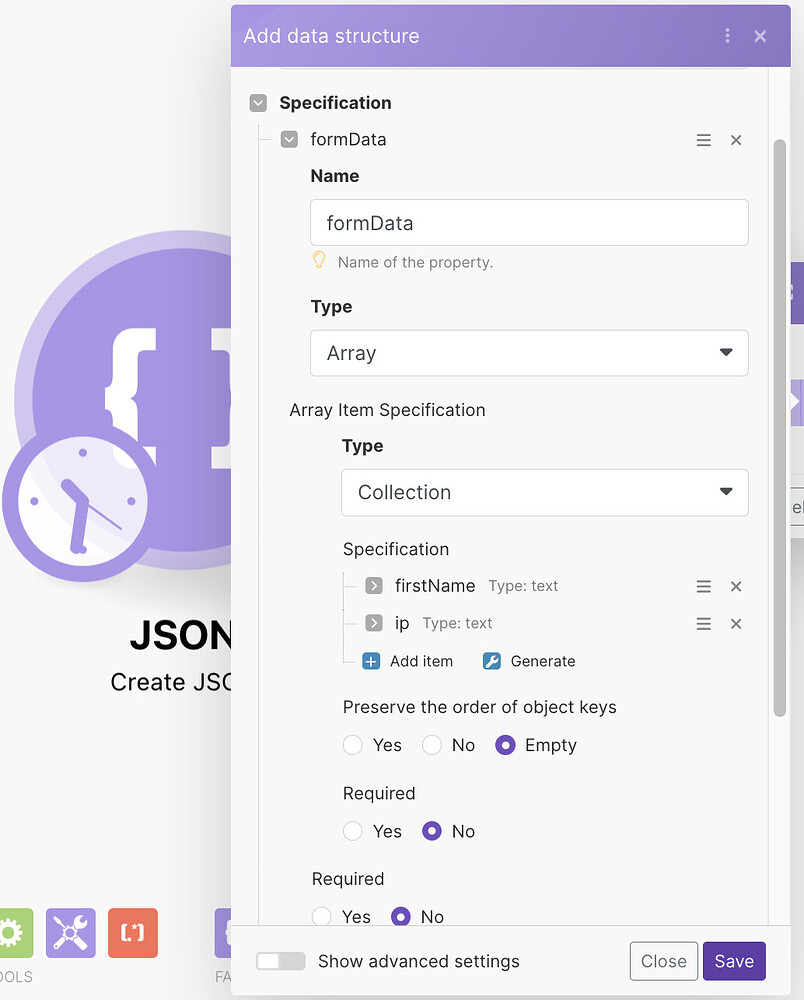Select No for Preserve order of object keys
The height and width of the screenshot is (1000, 804).
(x=432, y=745)
